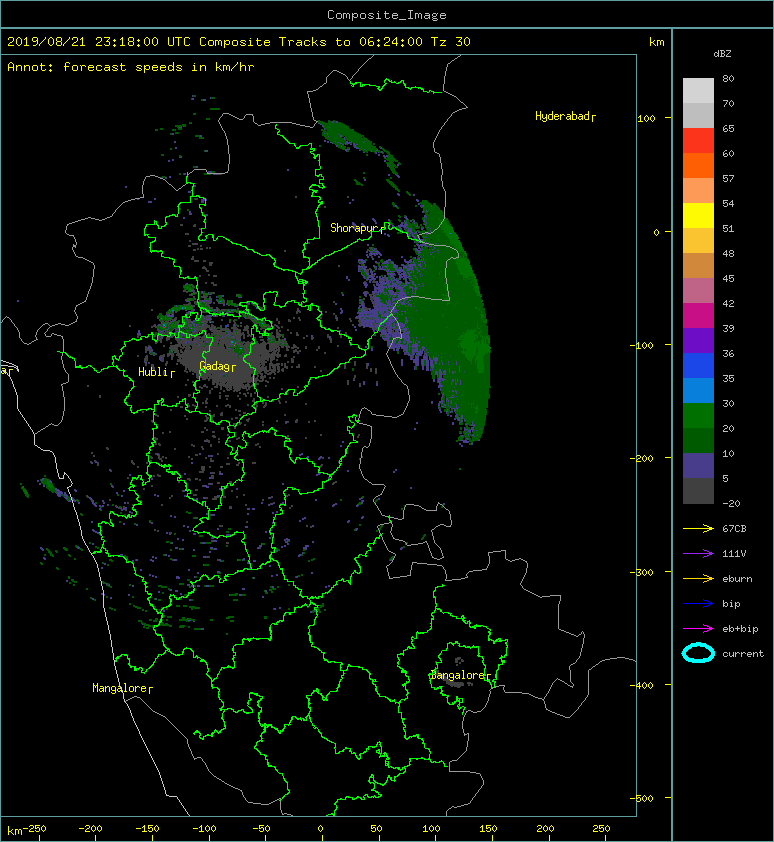Click the magenta eb+bip arrow icon
Viewport: 774px width, 842px height.
698,628
